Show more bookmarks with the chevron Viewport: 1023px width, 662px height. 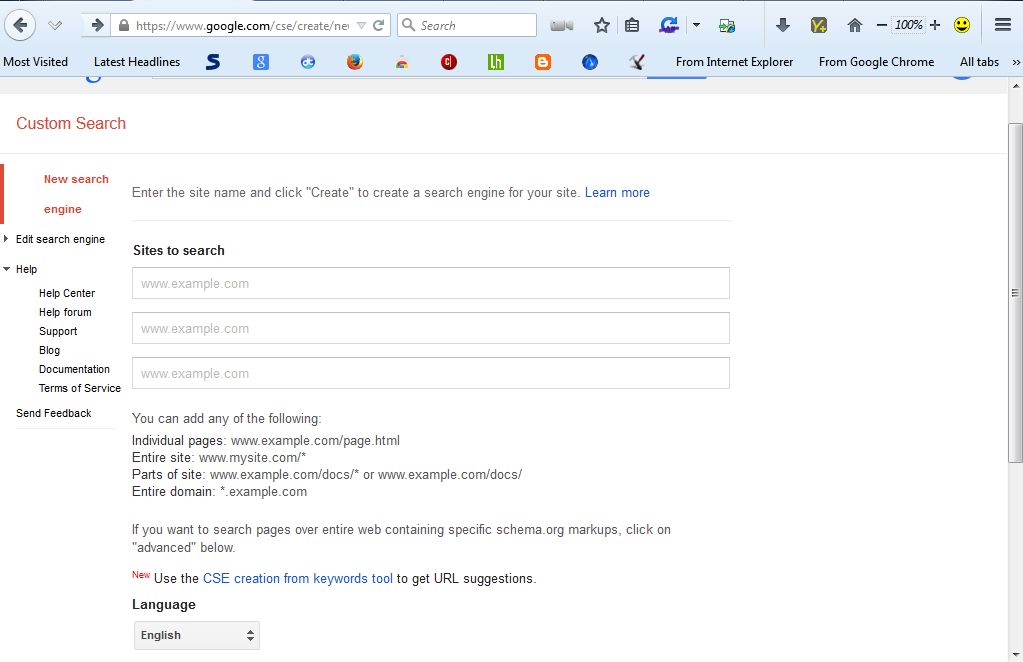click(1016, 63)
